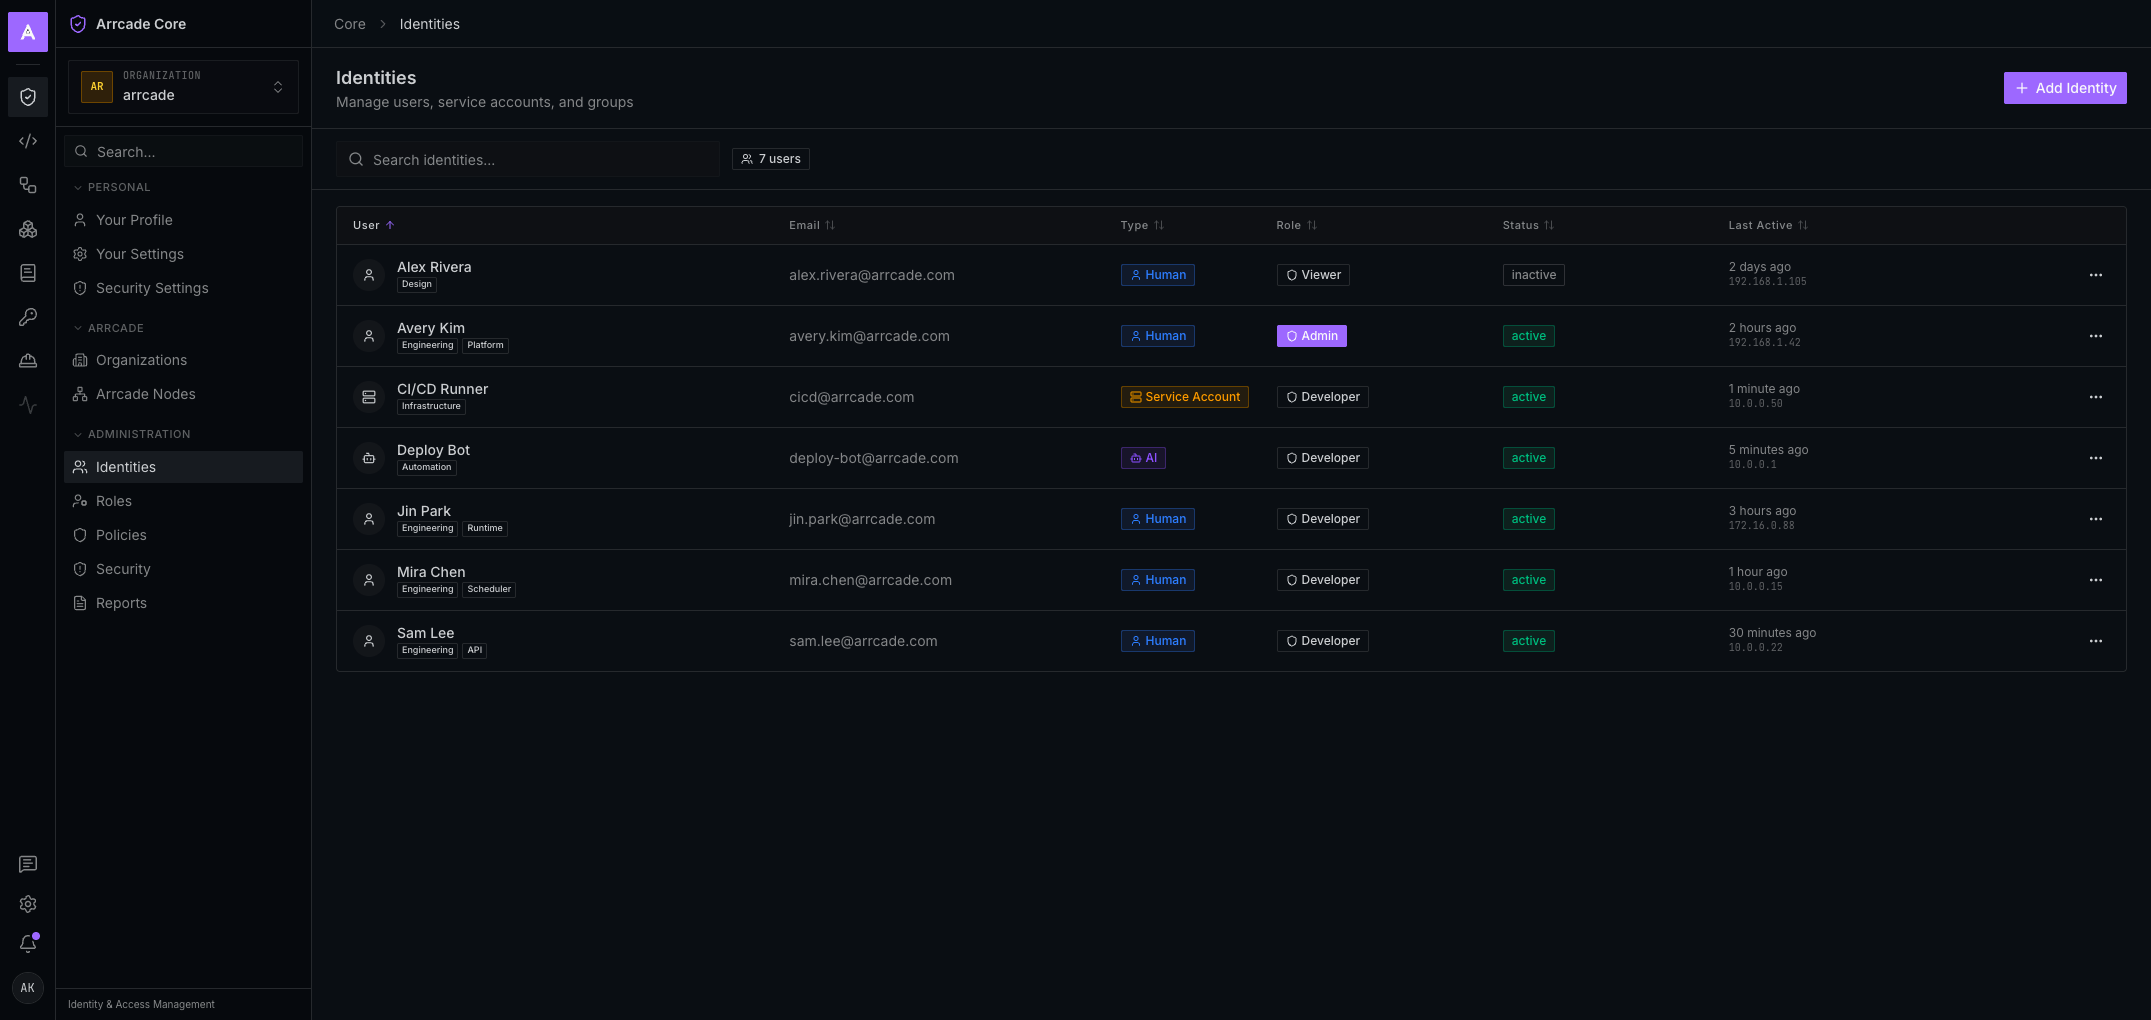Image resolution: width=2151 pixels, height=1020 pixels.
Task: Focus the sidebar Search field
Action: (183, 152)
